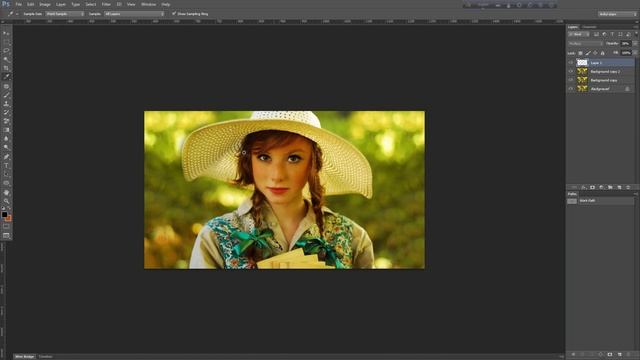Click the foreground color swatch

pyautogui.click(x=4, y=214)
